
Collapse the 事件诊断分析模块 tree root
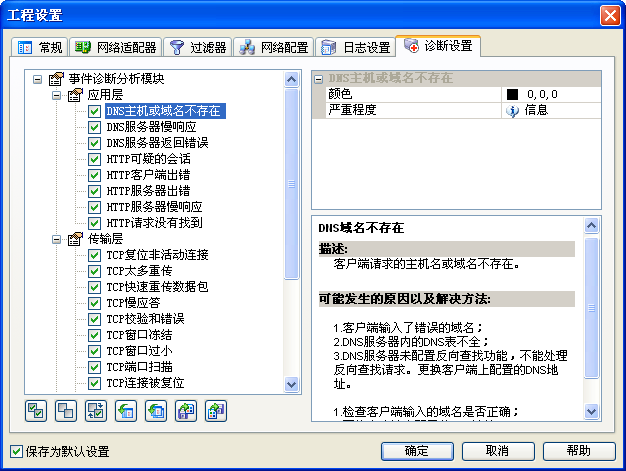point(38,79)
